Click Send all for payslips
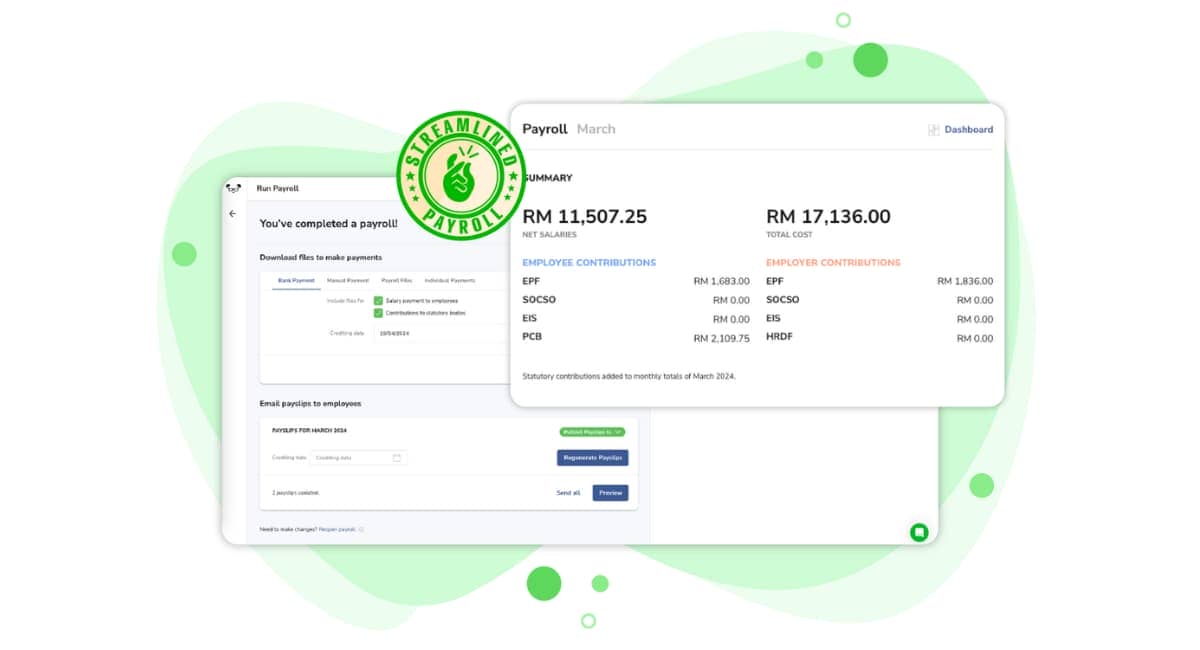Image resolution: width=1200 pixels, height=650 pixels. [x=567, y=492]
